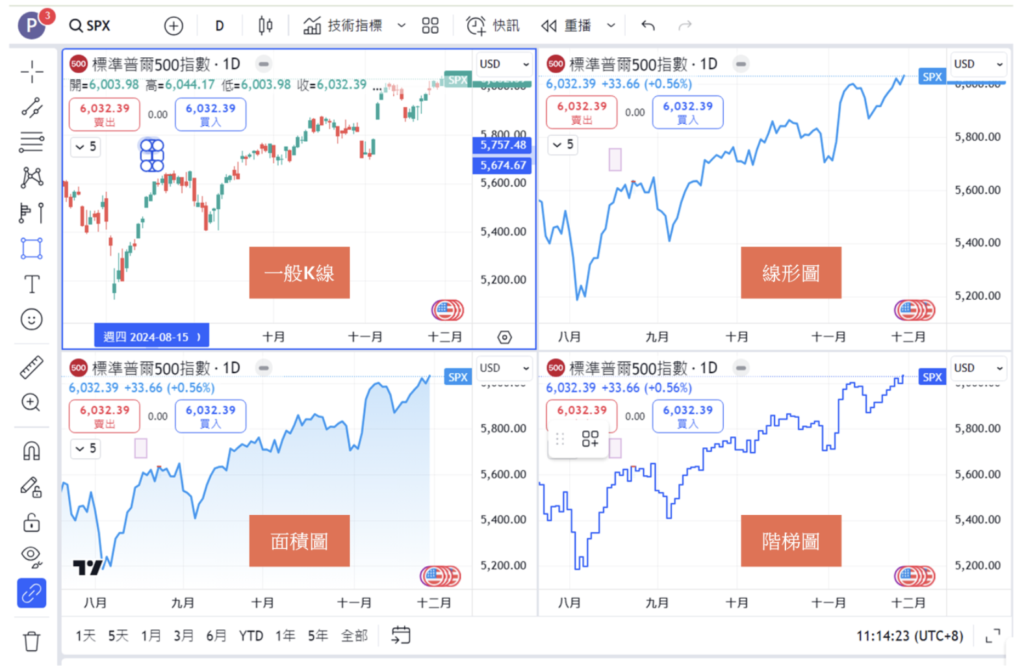Screen dimensions: 1024x667
Task: Open the multi-chart layout selector
Action: click(x=430, y=25)
